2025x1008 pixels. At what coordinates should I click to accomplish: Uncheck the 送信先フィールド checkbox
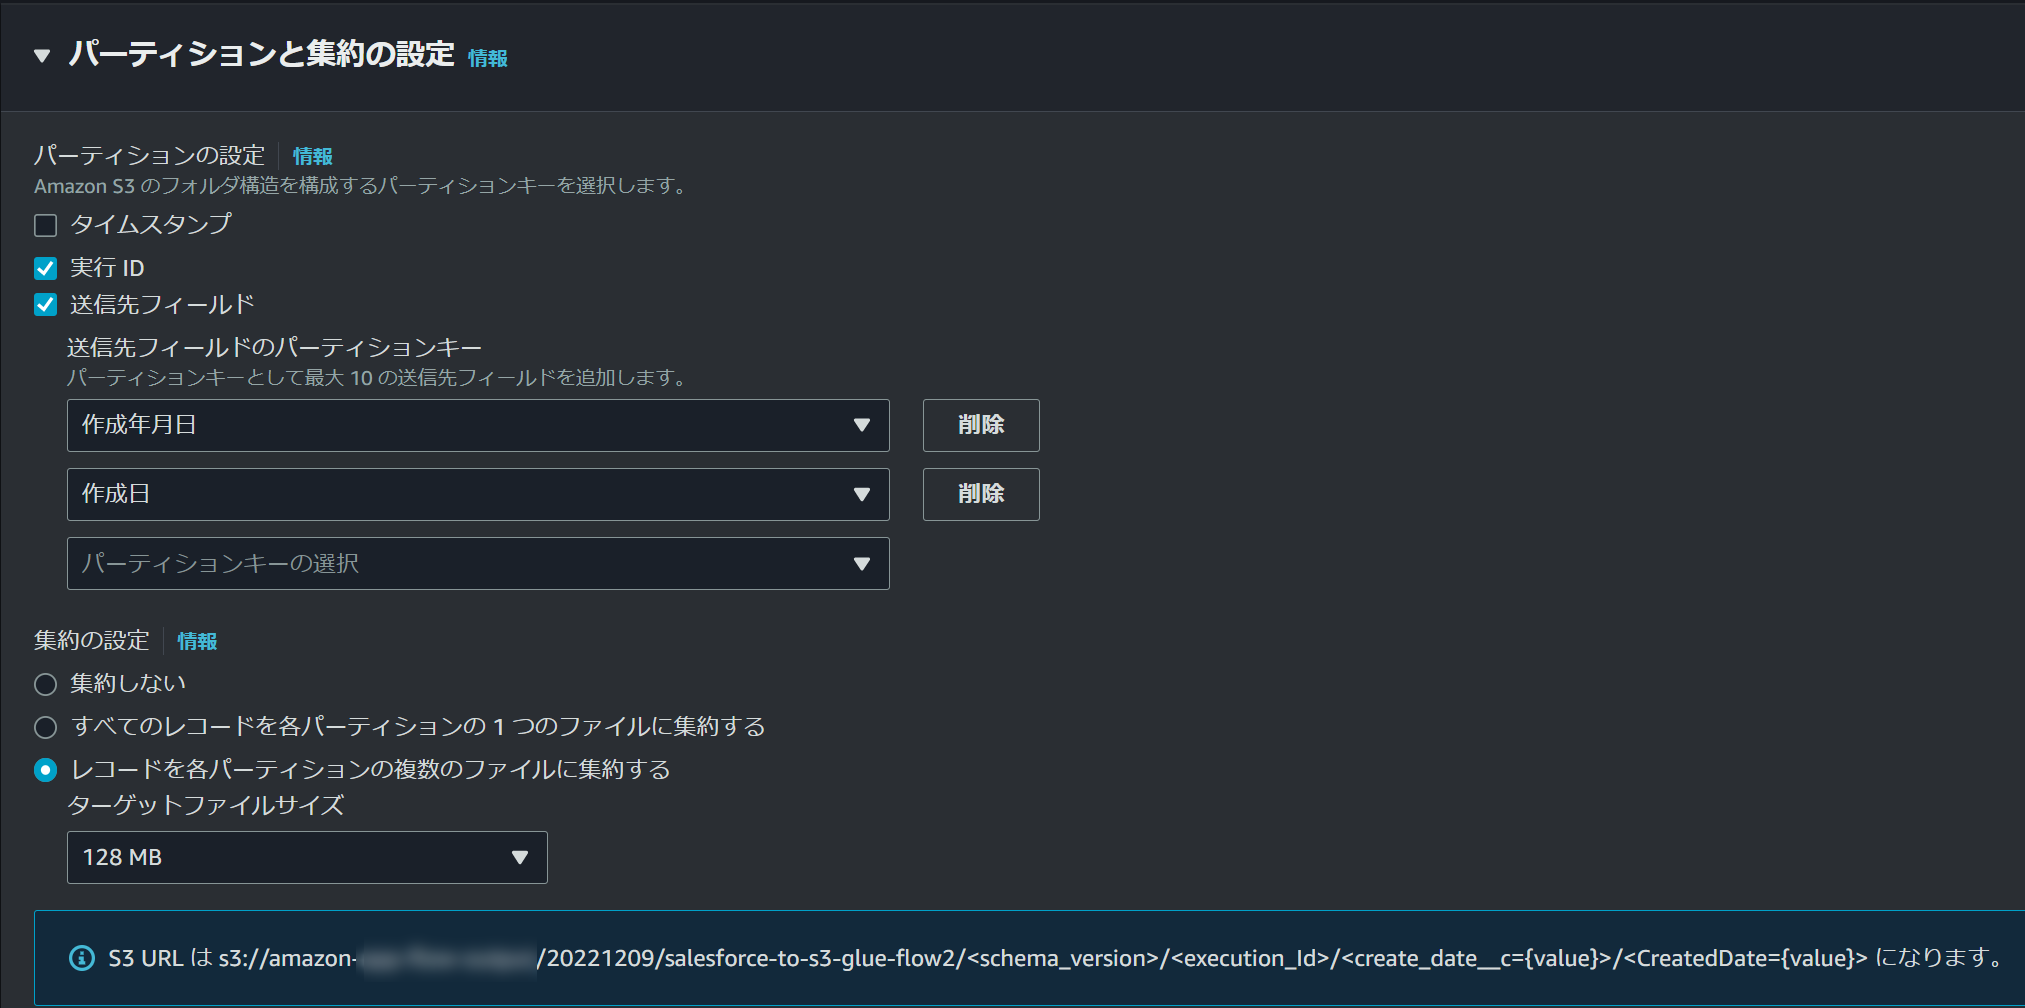click(45, 305)
